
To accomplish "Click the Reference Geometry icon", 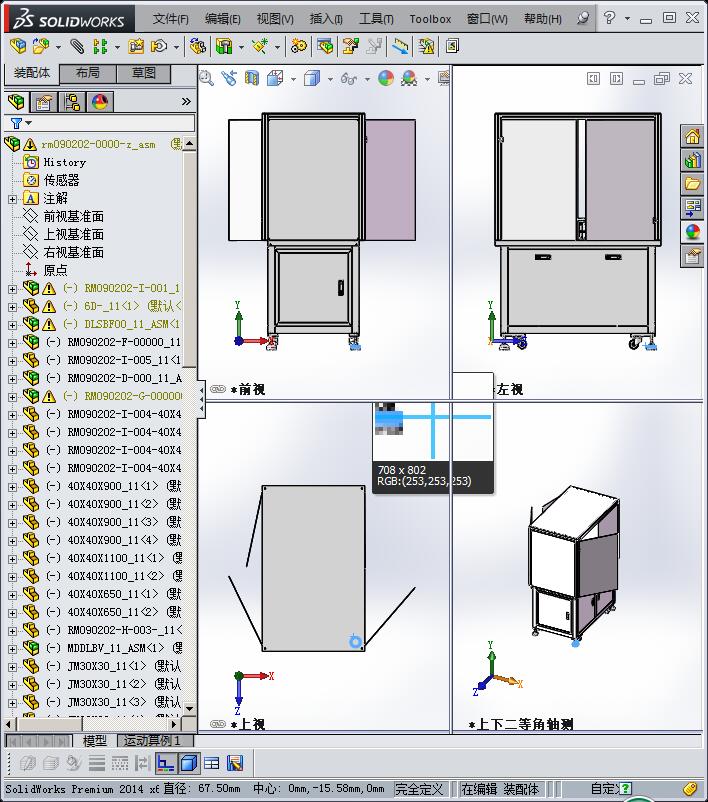I will coord(260,47).
